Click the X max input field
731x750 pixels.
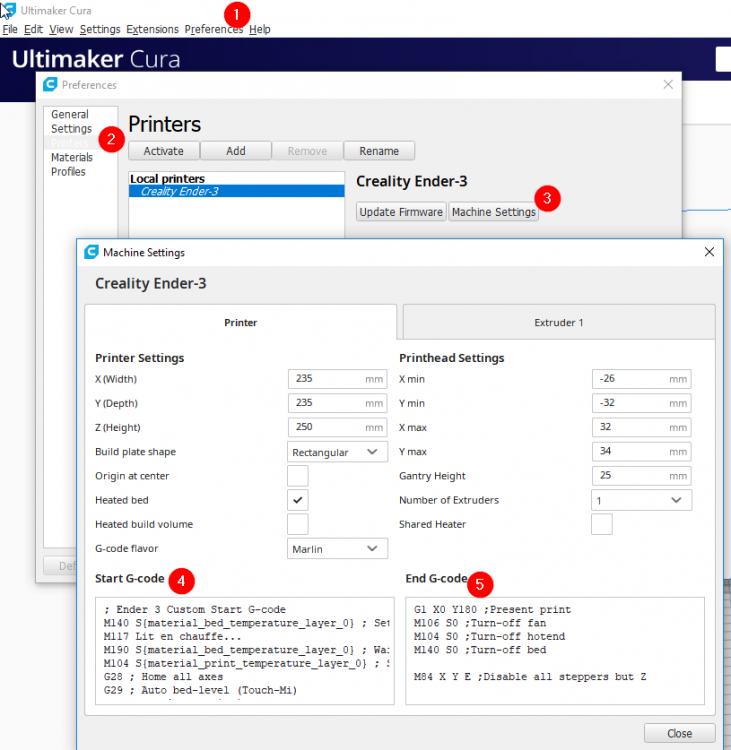tap(642, 427)
